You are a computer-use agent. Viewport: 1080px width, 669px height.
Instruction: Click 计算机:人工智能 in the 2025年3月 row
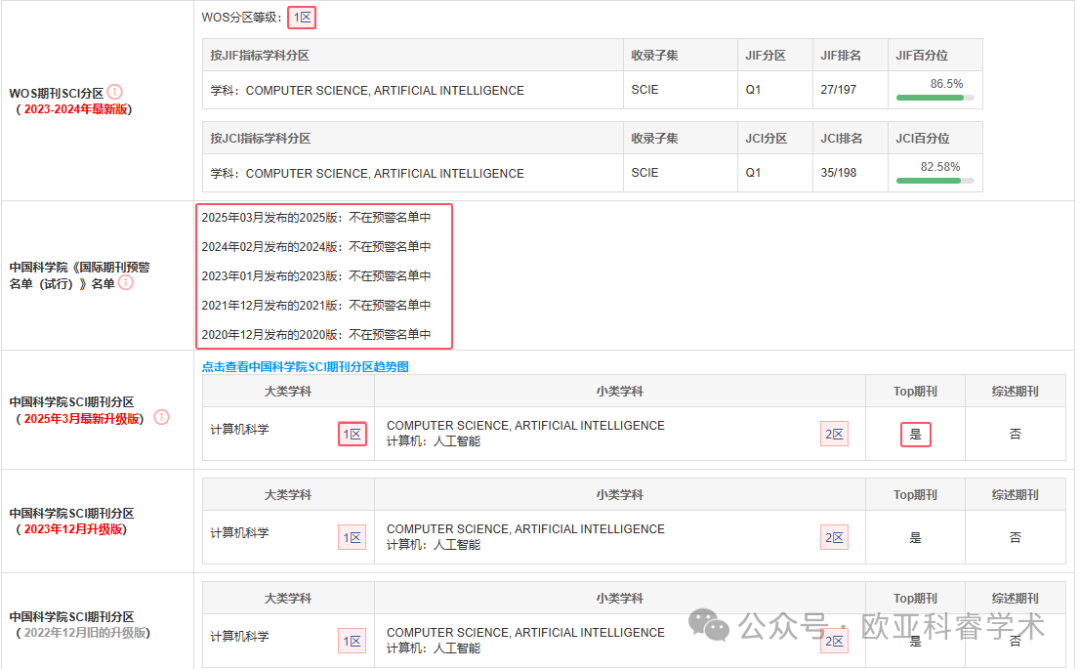(x=433, y=441)
